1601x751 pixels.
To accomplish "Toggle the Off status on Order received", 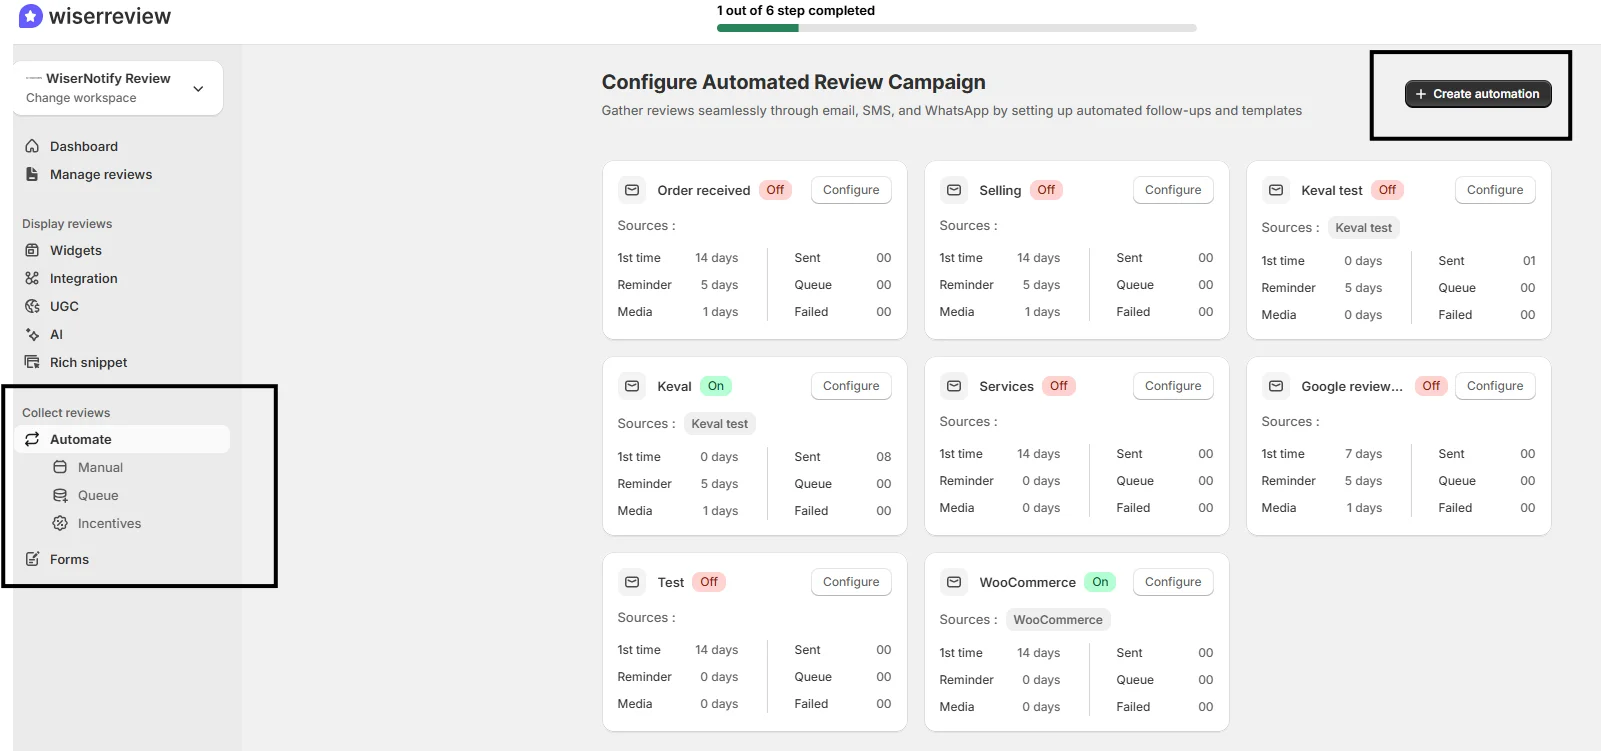I will 775,190.
